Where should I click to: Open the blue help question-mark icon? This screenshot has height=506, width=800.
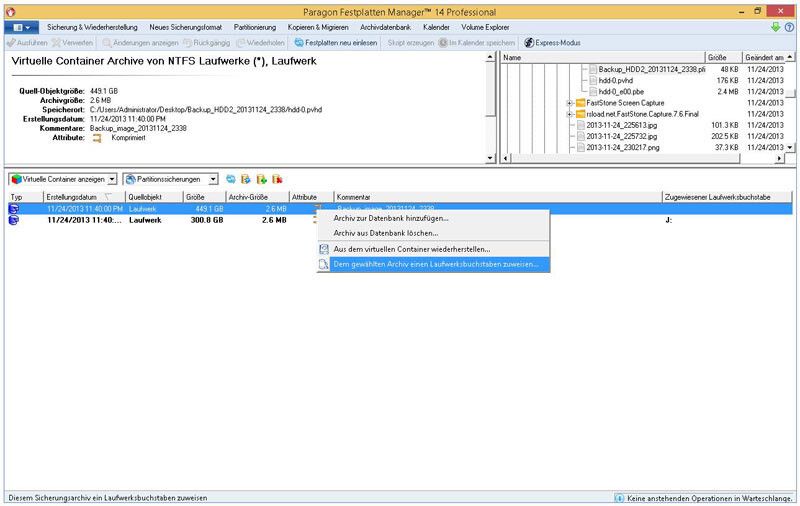pos(789,27)
